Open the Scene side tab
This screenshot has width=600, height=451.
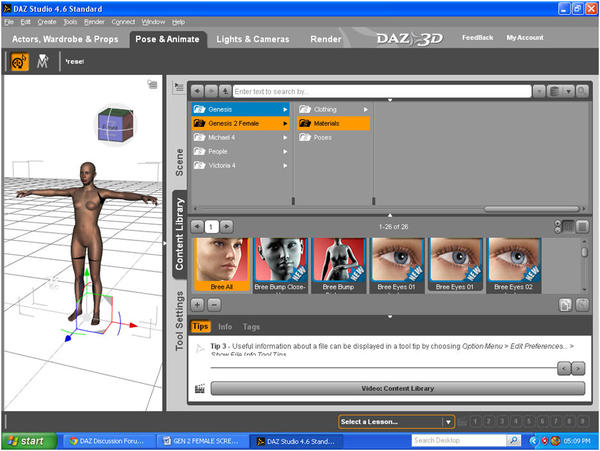point(179,162)
